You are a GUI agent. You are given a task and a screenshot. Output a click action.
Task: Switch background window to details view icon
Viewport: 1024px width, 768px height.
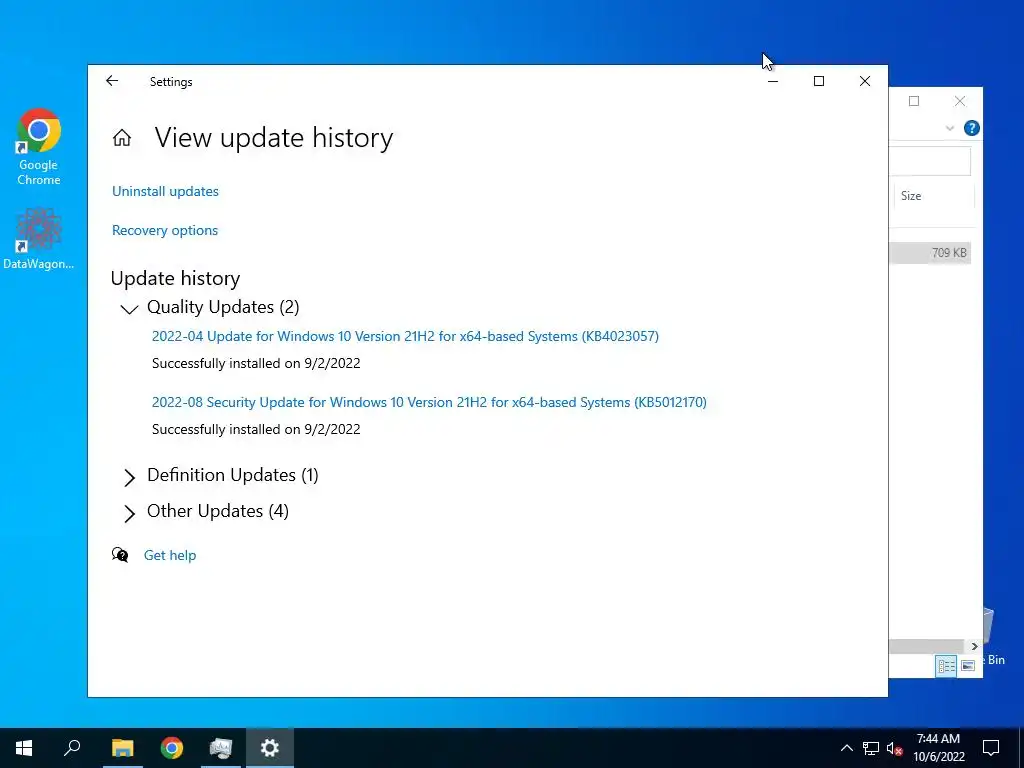(946, 665)
